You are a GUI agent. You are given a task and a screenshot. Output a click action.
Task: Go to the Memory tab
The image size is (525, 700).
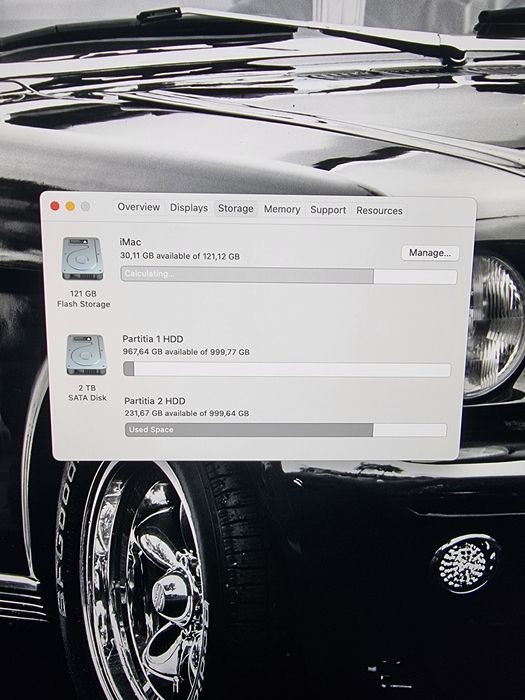pos(282,209)
